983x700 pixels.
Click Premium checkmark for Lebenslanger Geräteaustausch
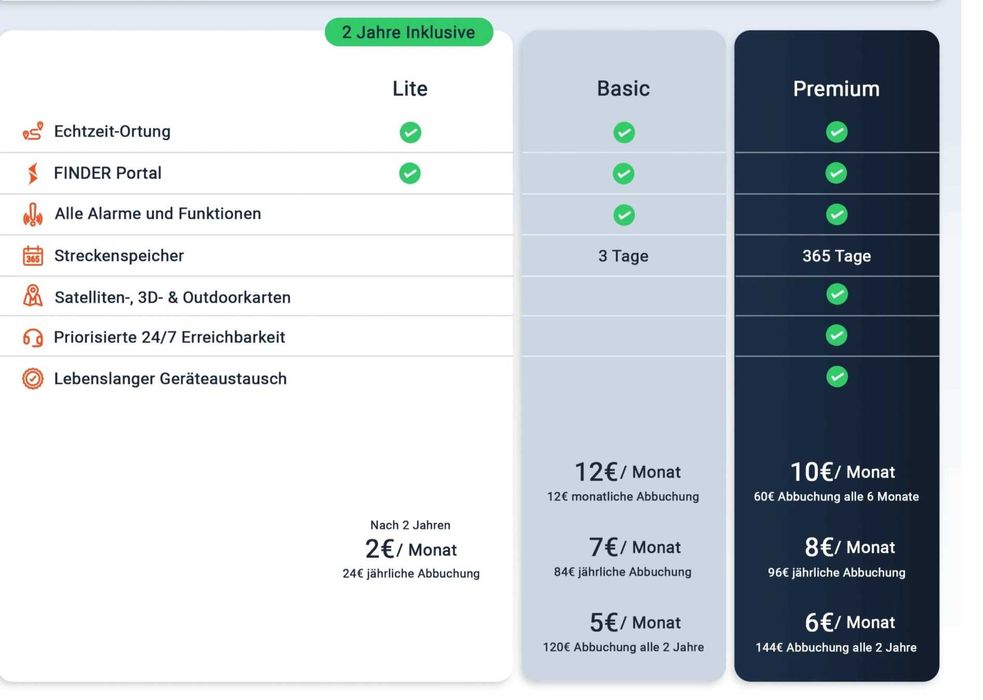(x=837, y=377)
